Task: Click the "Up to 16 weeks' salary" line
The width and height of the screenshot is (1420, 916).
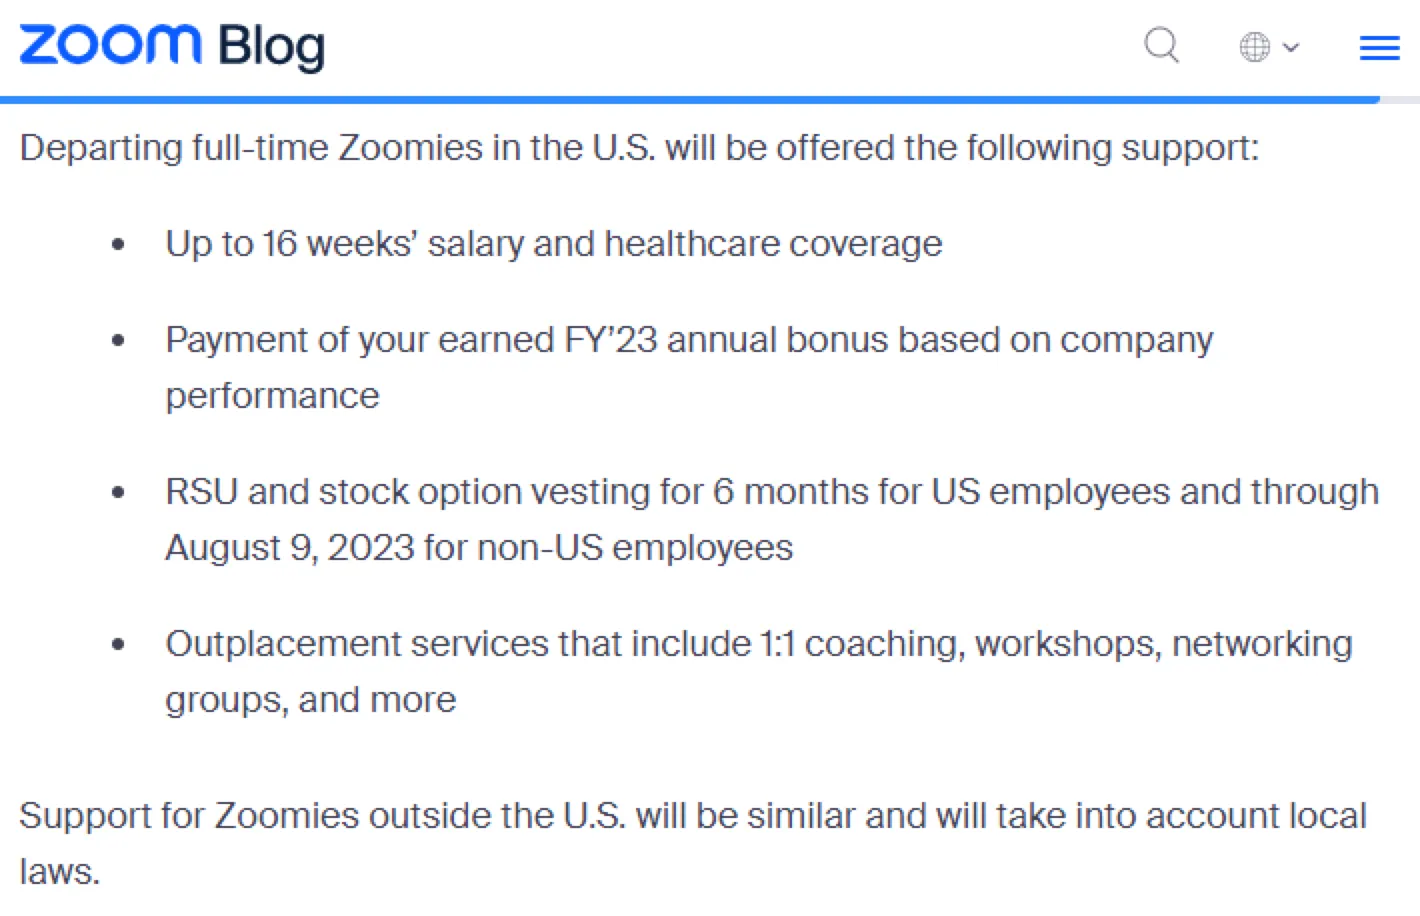Action: coord(553,244)
